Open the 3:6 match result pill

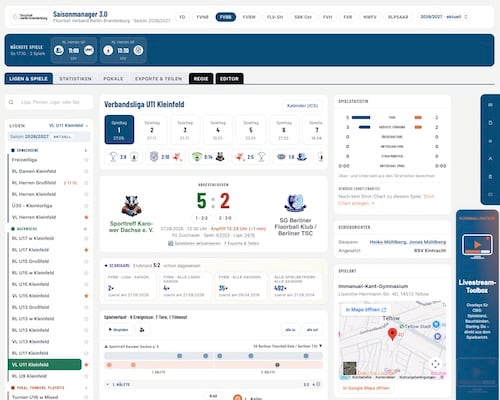123,157
